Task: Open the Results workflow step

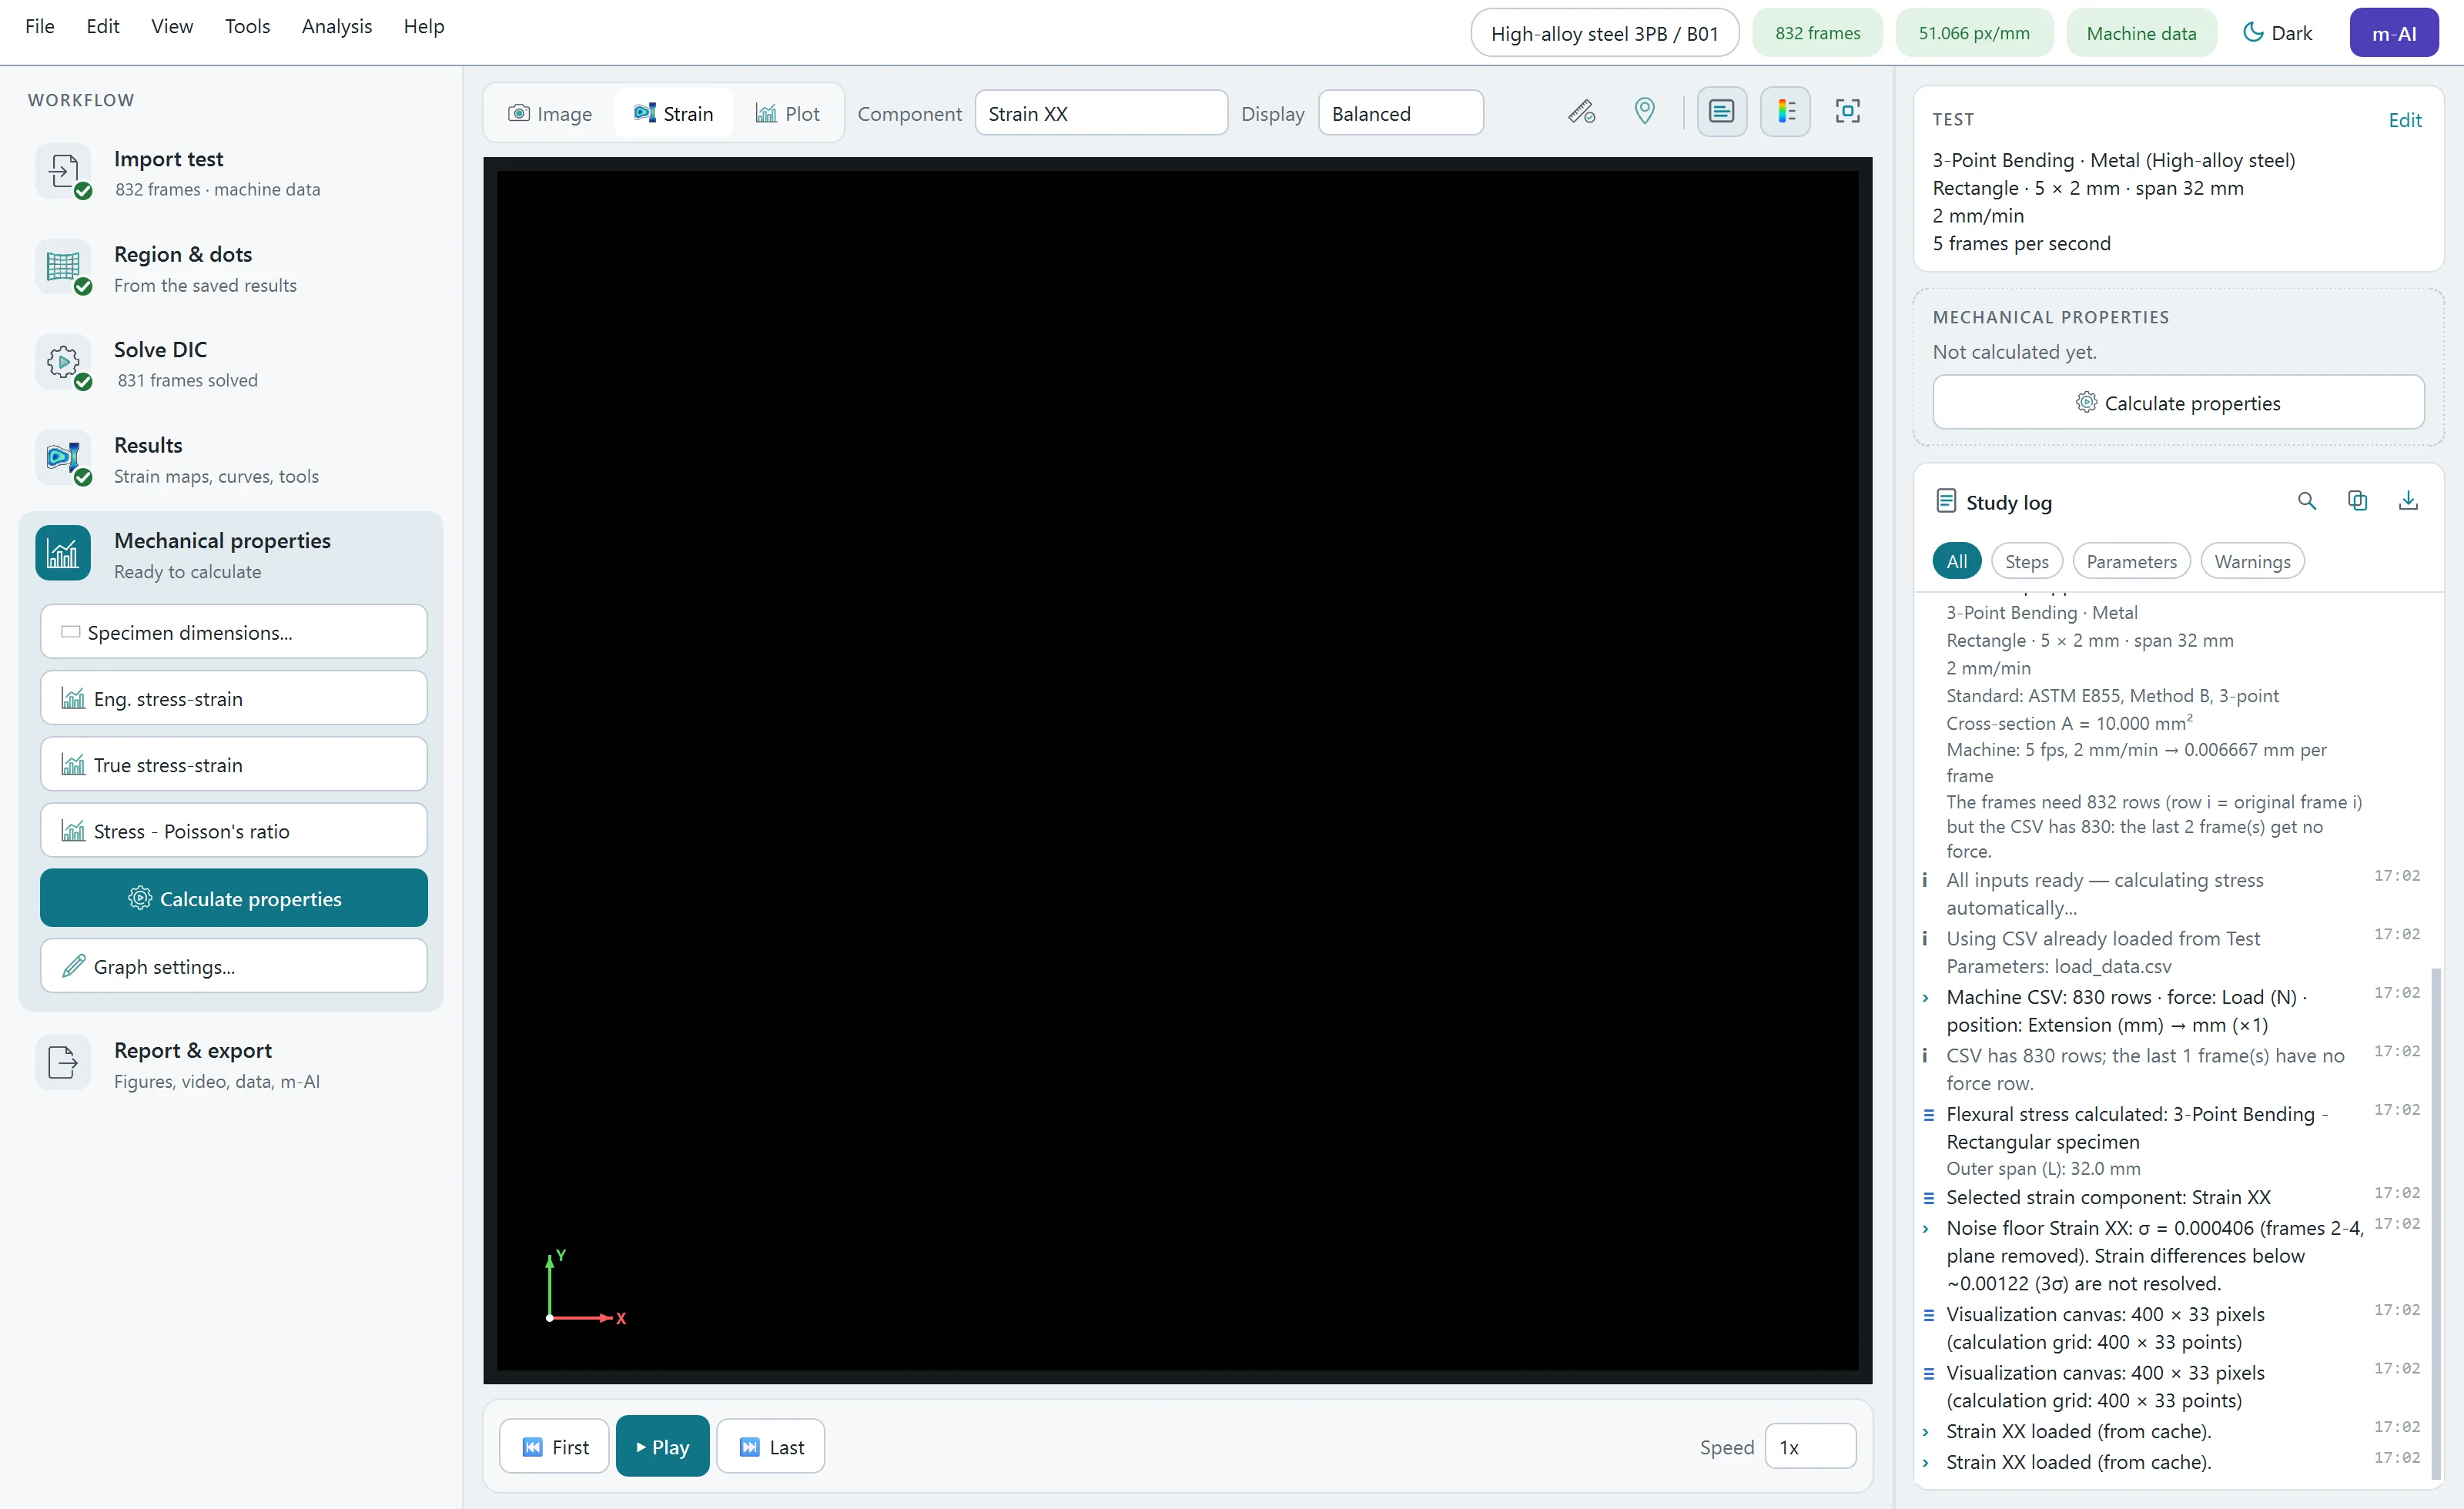Action: [x=230, y=459]
